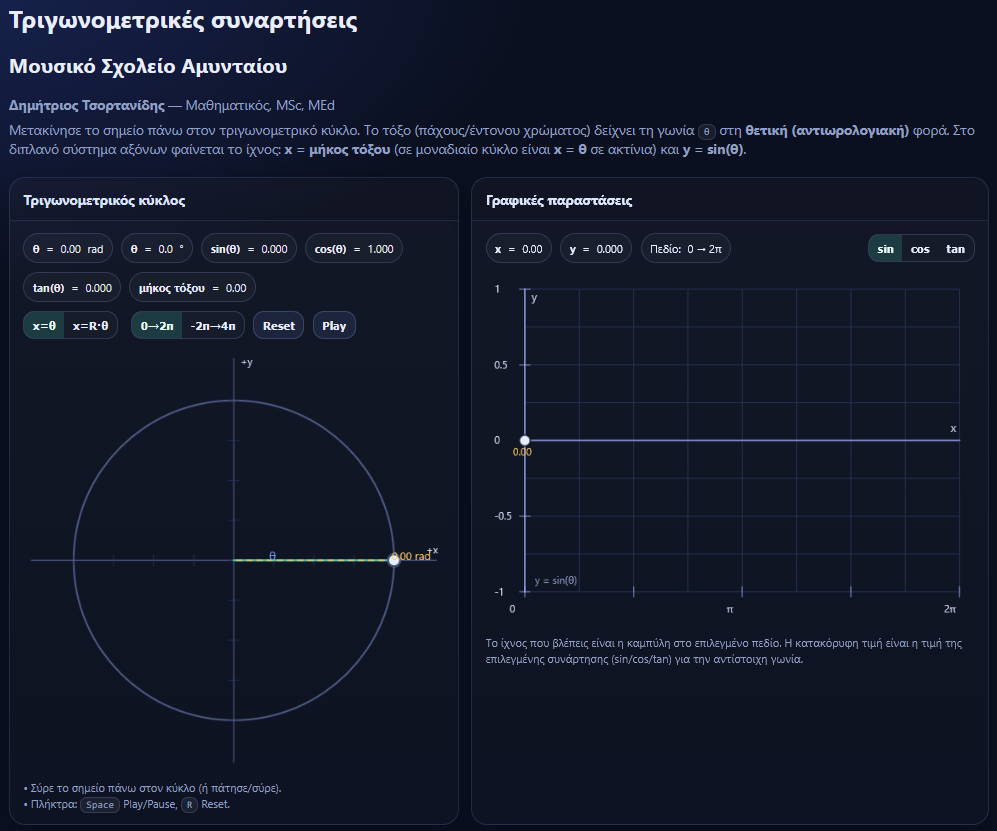Click the author name Δημήτριος Τσορτανίδης

86,106
